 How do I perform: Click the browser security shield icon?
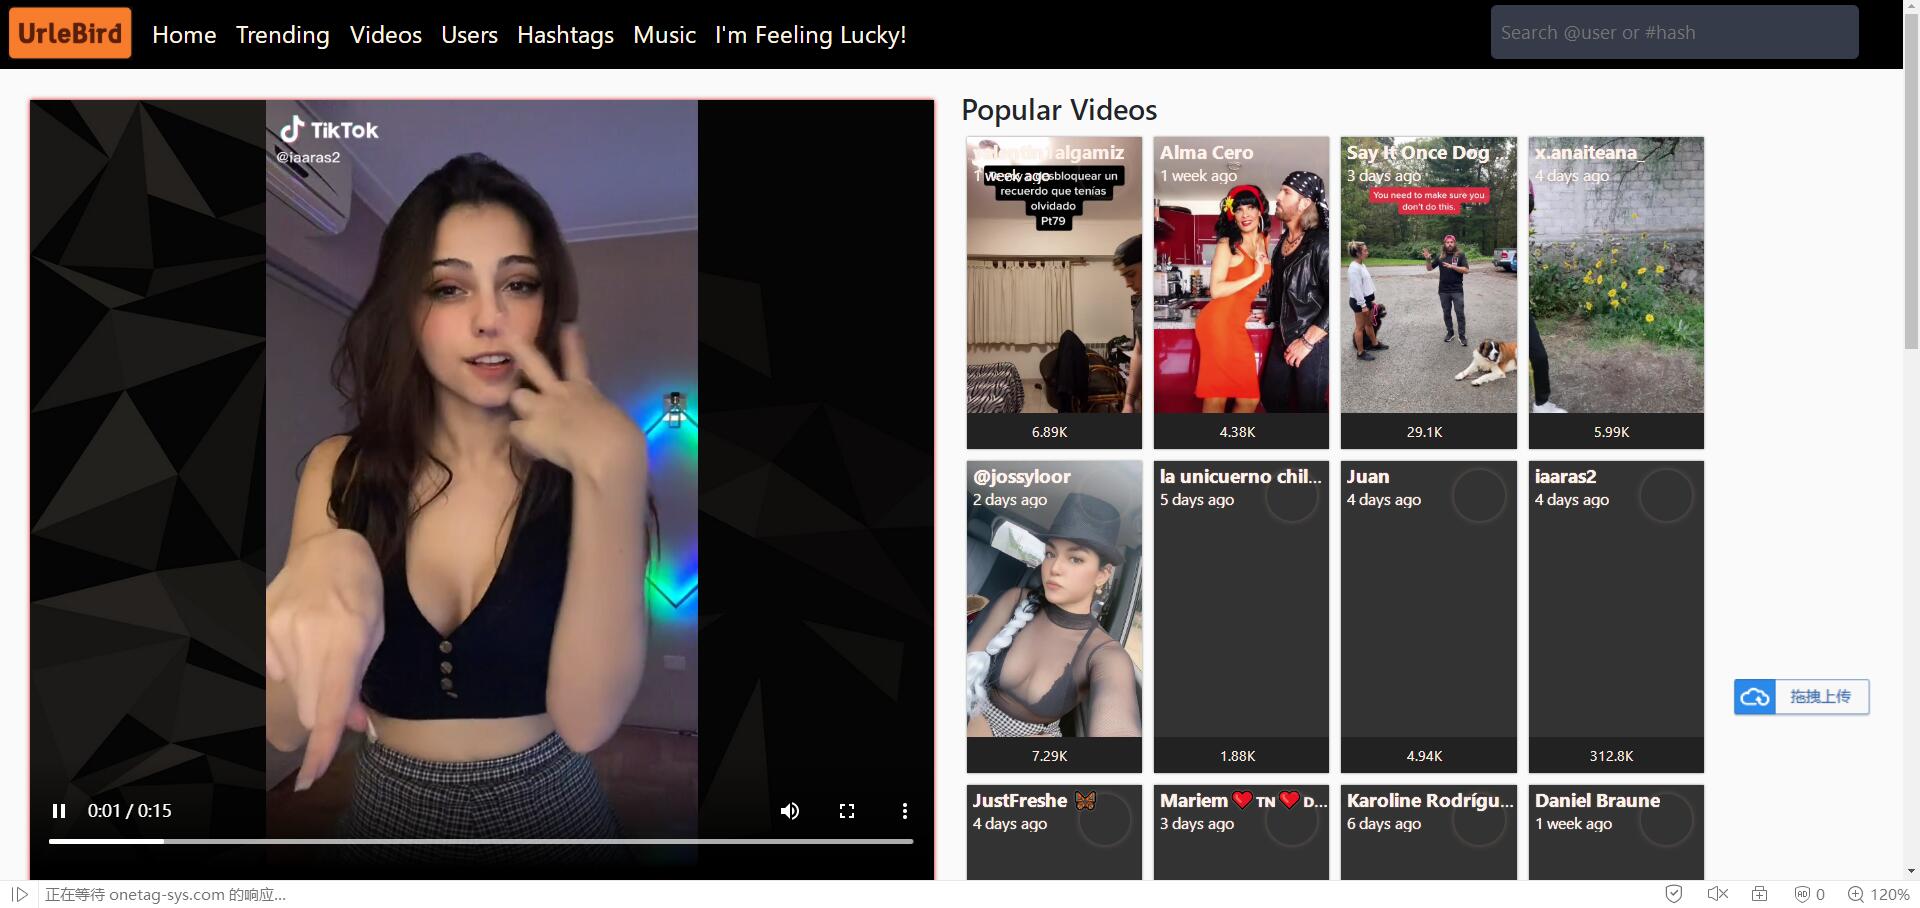(1674, 894)
